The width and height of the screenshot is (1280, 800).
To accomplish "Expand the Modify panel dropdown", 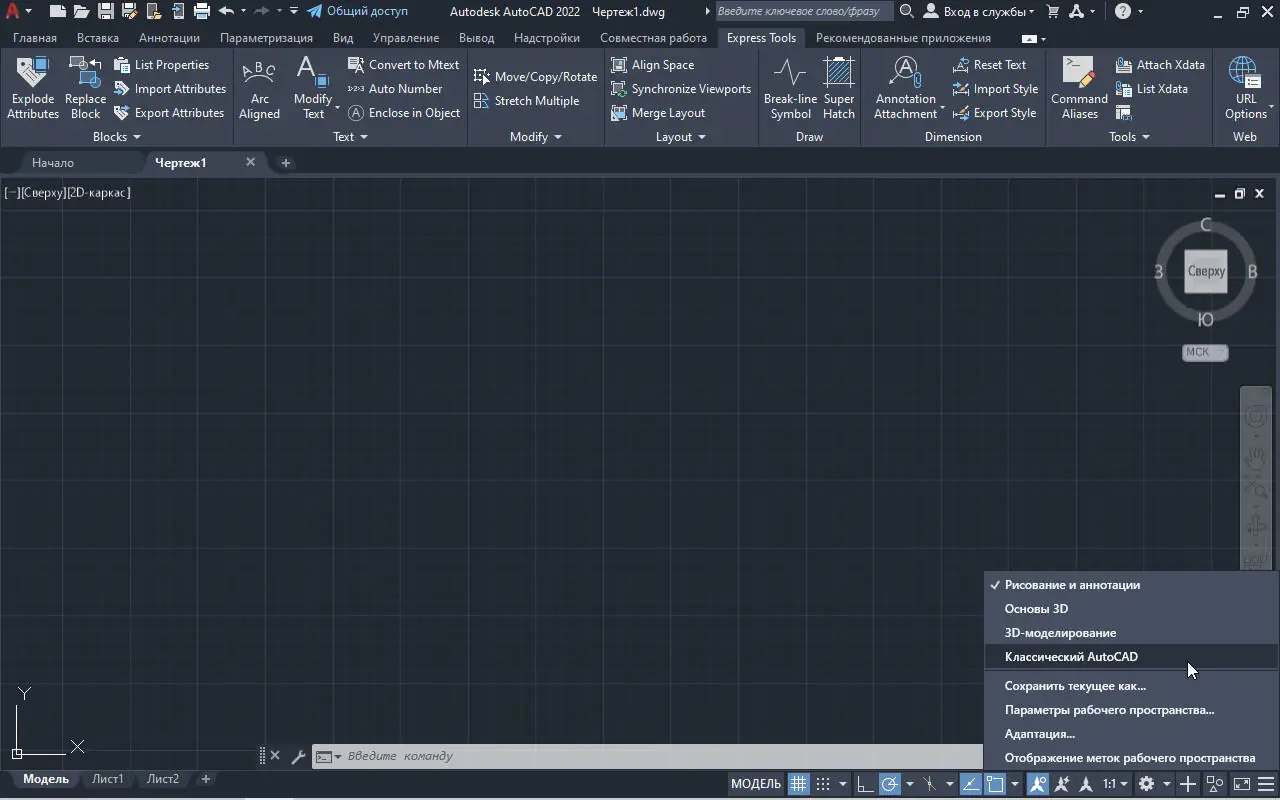I will pos(536,137).
